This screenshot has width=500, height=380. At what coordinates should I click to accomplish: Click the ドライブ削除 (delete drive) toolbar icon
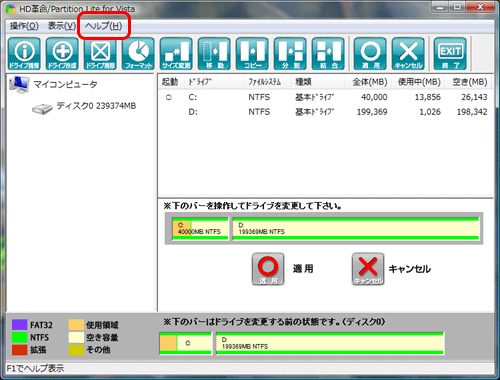[x=100, y=54]
